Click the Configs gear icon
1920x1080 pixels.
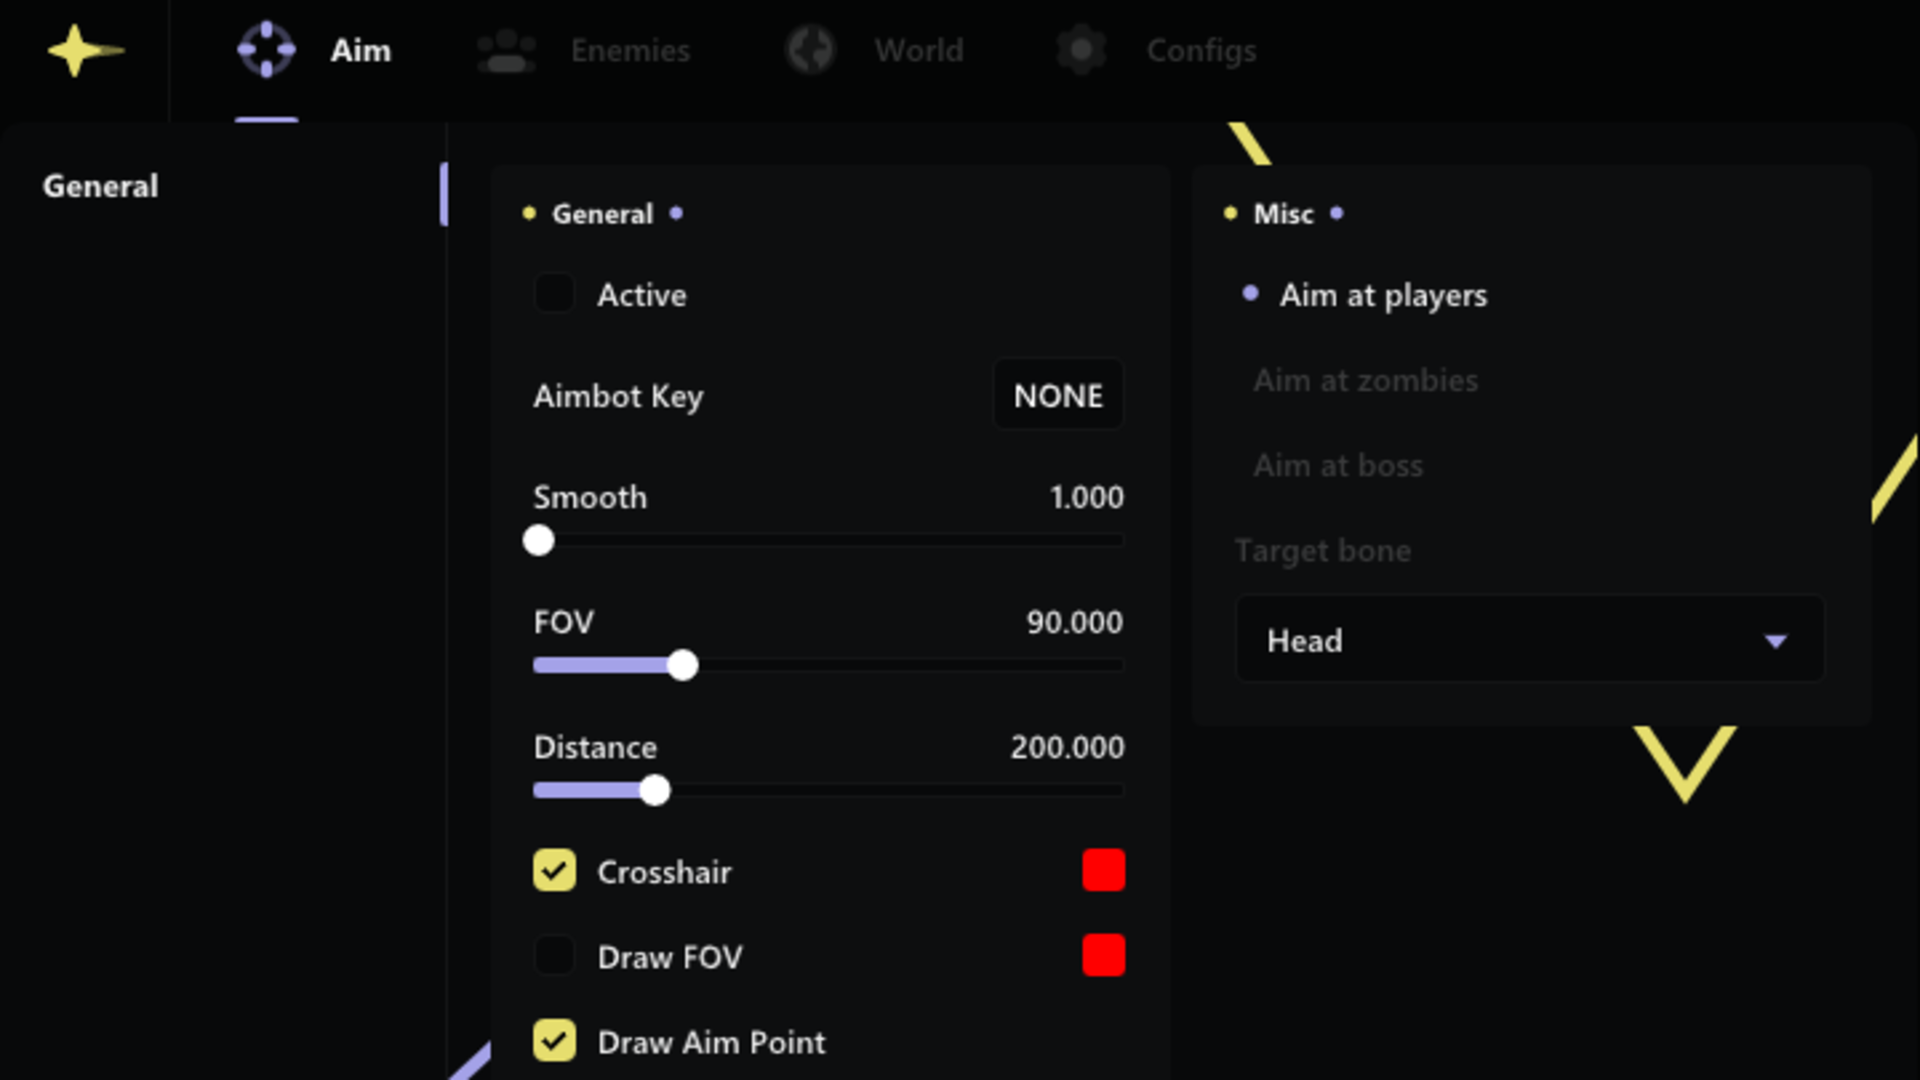(x=1081, y=51)
